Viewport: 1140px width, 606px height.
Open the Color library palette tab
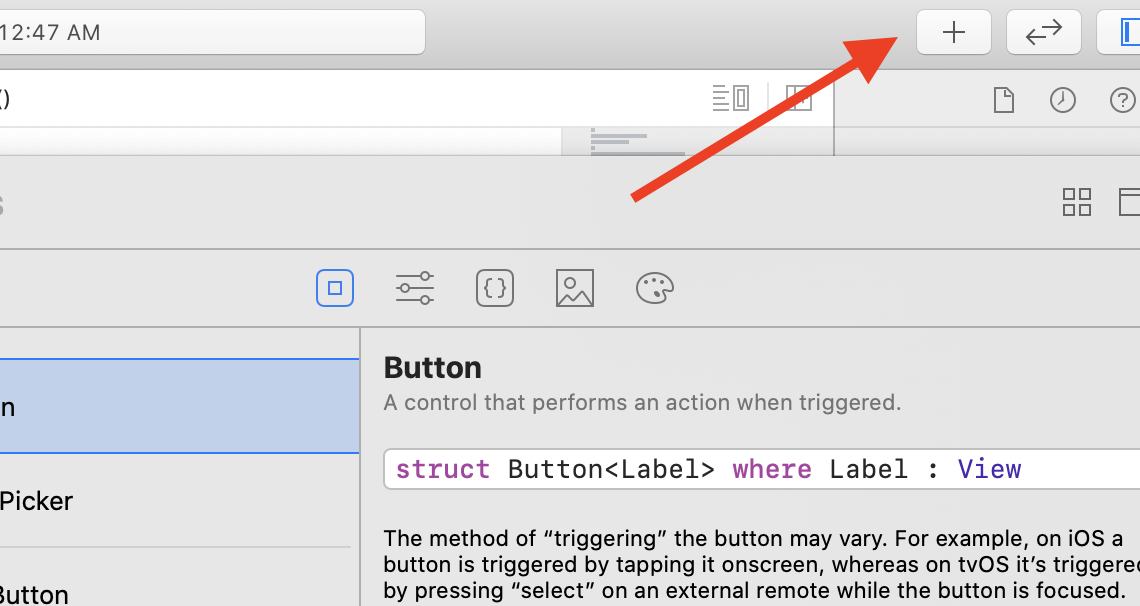(x=655, y=288)
